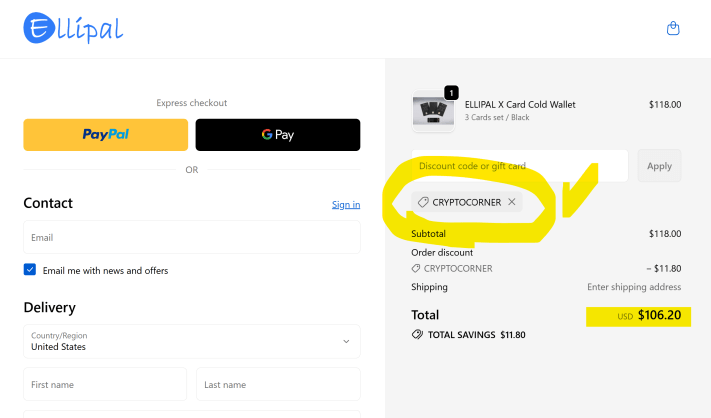711x418 pixels.
Task: Click the ELLIPAL X Card Cold Wallet title
Action: pos(520,104)
